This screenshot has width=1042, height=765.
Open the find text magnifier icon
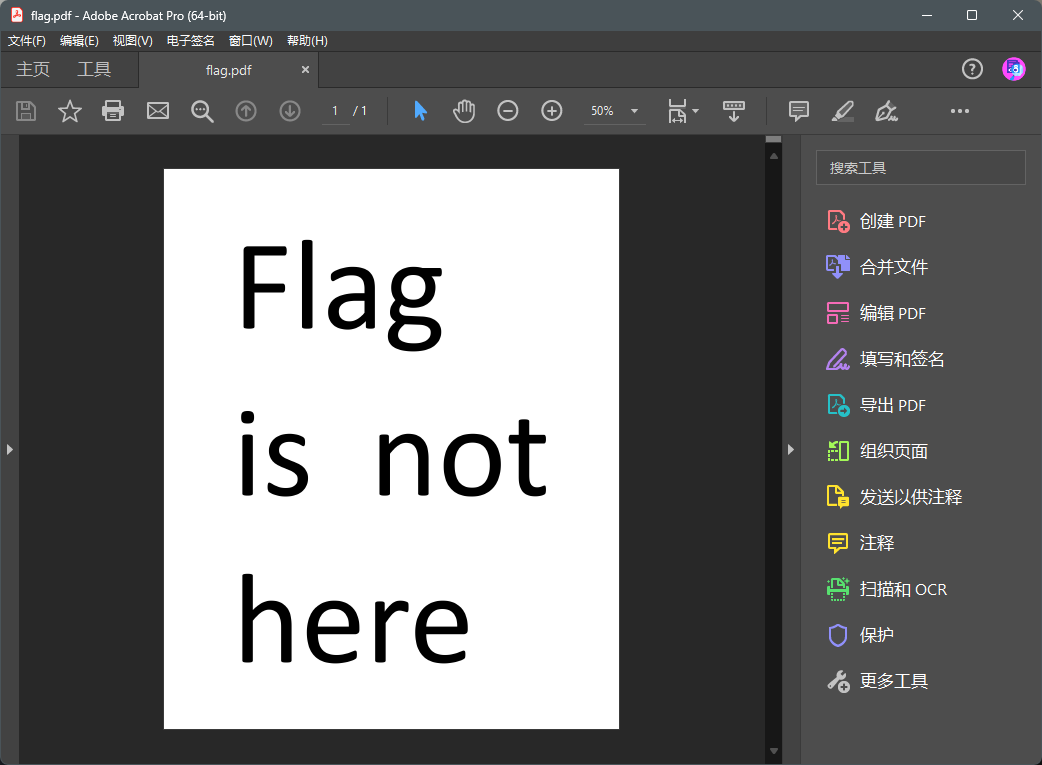[x=202, y=111]
